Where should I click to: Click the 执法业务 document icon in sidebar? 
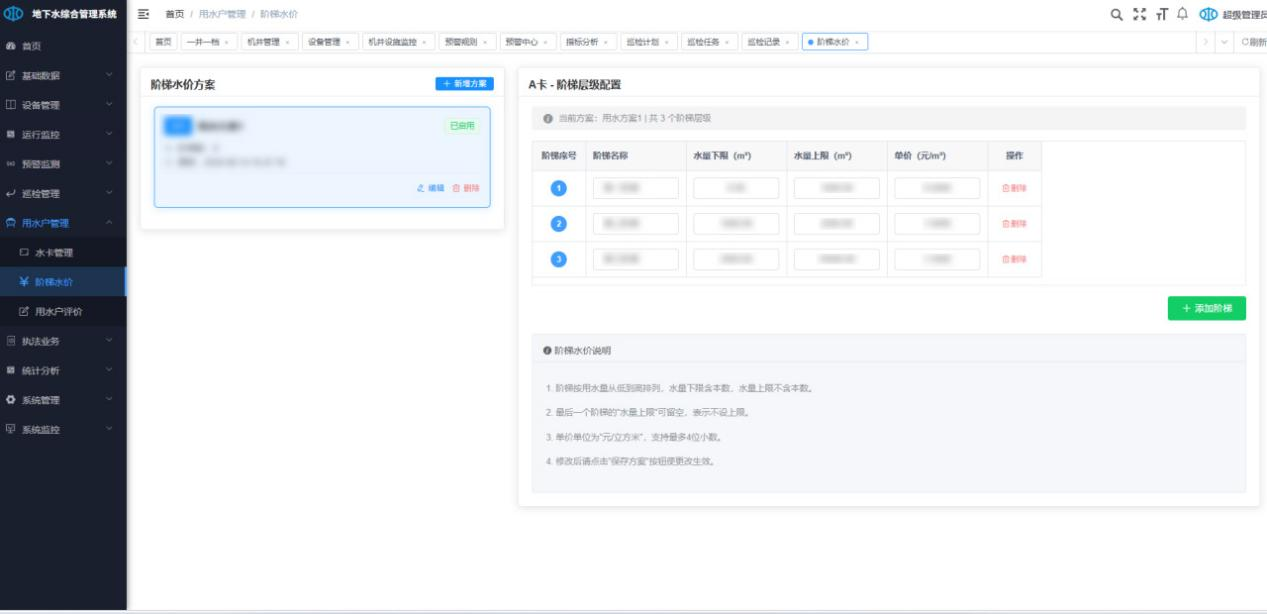[10, 341]
